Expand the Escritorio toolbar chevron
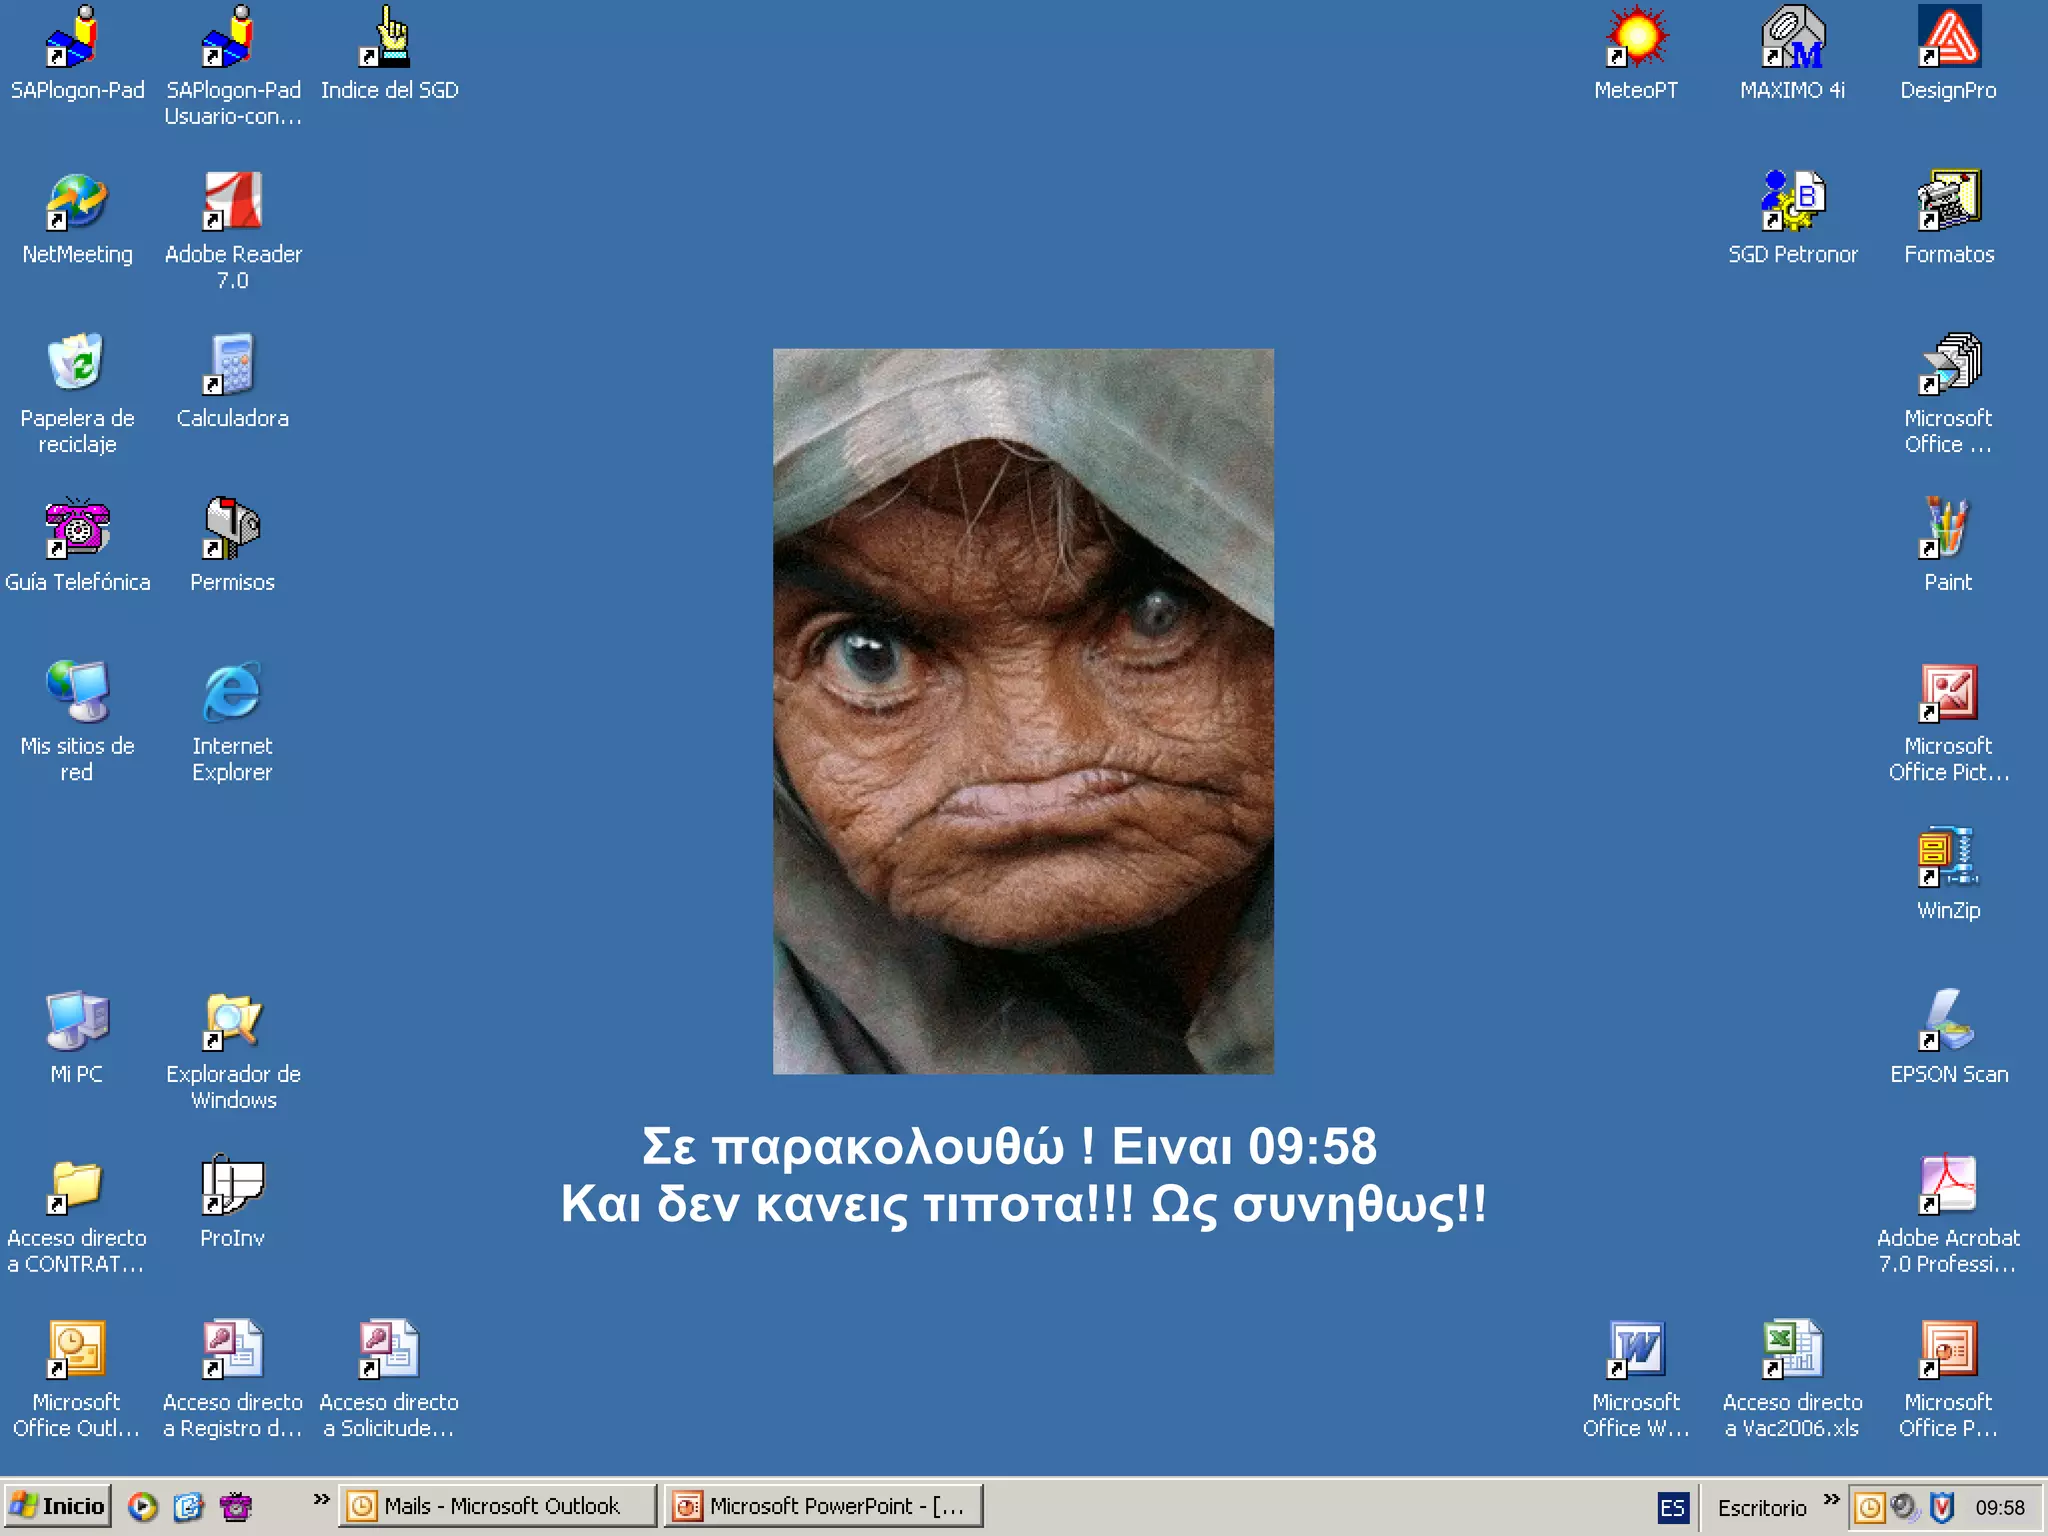2048x1536 pixels. pyautogui.click(x=1831, y=1499)
